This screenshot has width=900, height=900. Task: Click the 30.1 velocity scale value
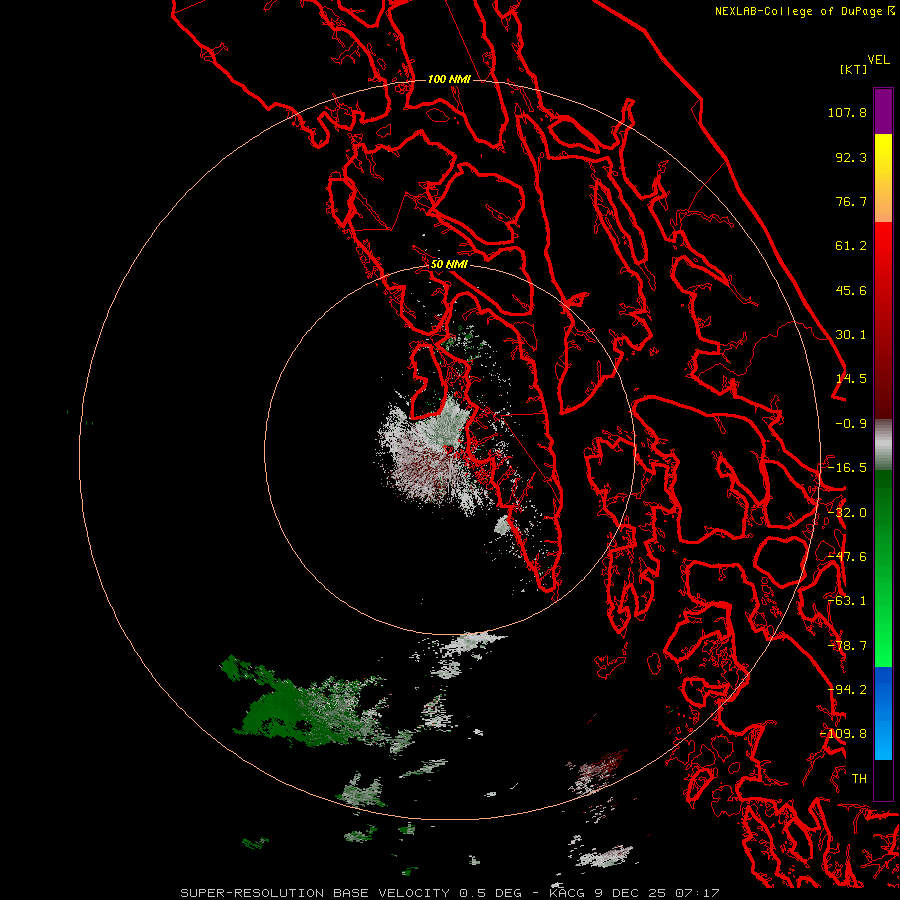click(x=851, y=335)
